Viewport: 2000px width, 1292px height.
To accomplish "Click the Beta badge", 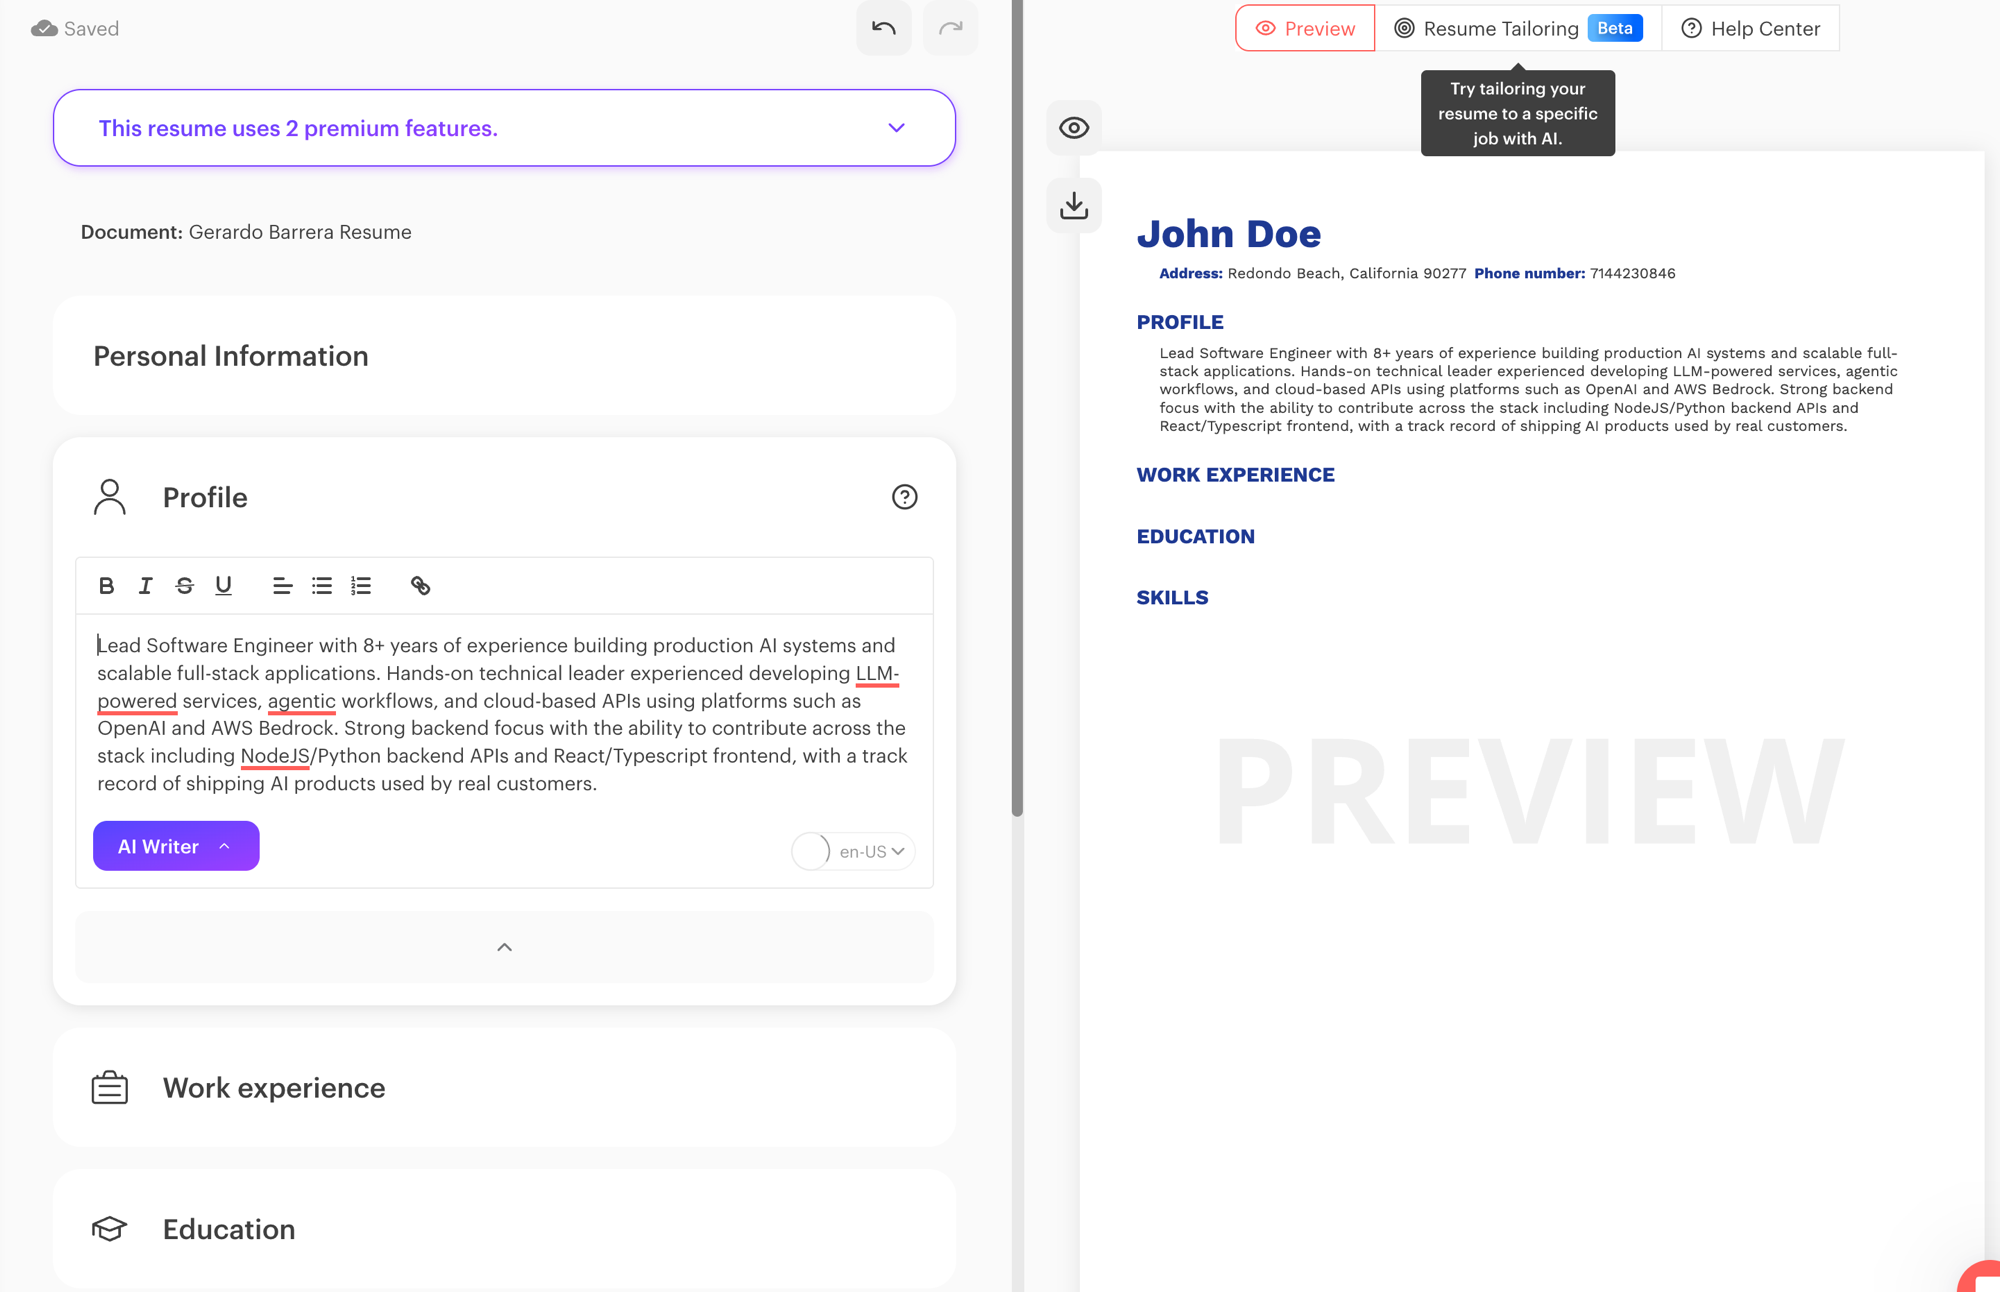I will [1614, 28].
